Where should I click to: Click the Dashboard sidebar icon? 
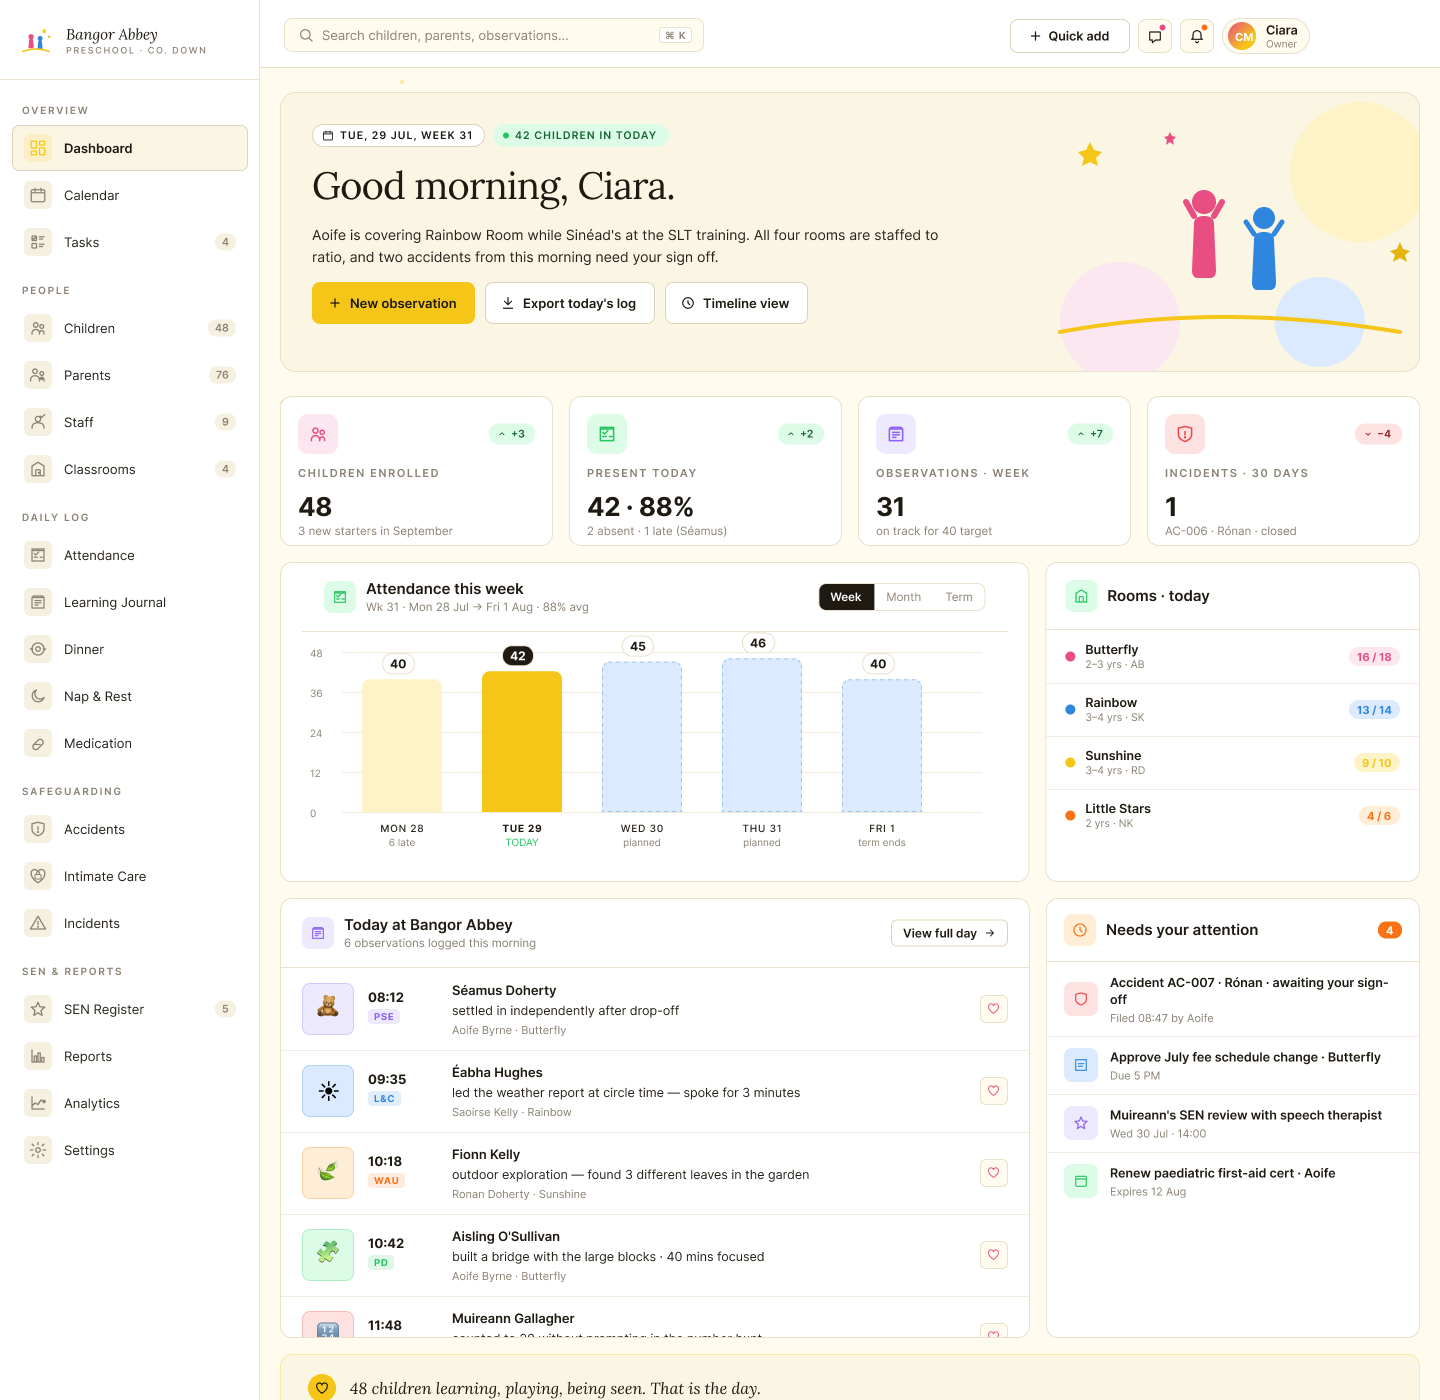pyautogui.click(x=38, y=148)
